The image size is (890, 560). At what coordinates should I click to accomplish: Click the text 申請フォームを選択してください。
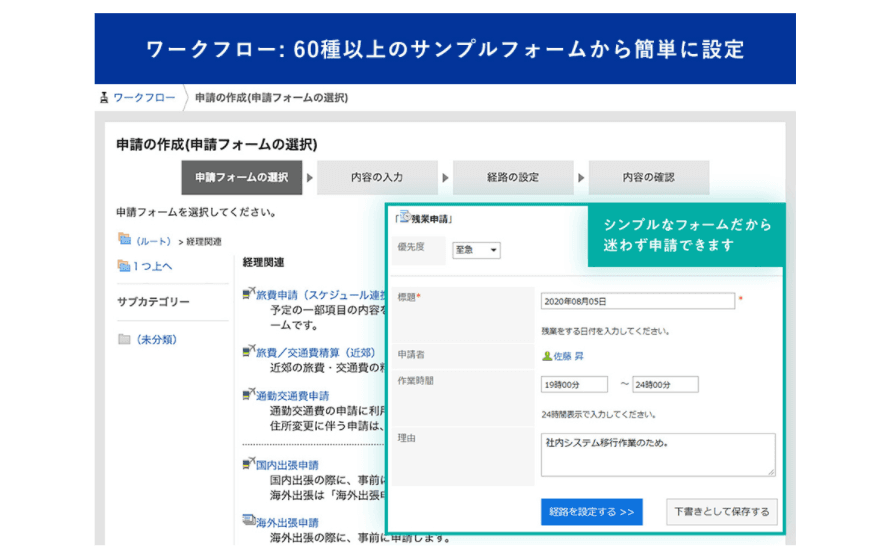click(x=196, y=212)
